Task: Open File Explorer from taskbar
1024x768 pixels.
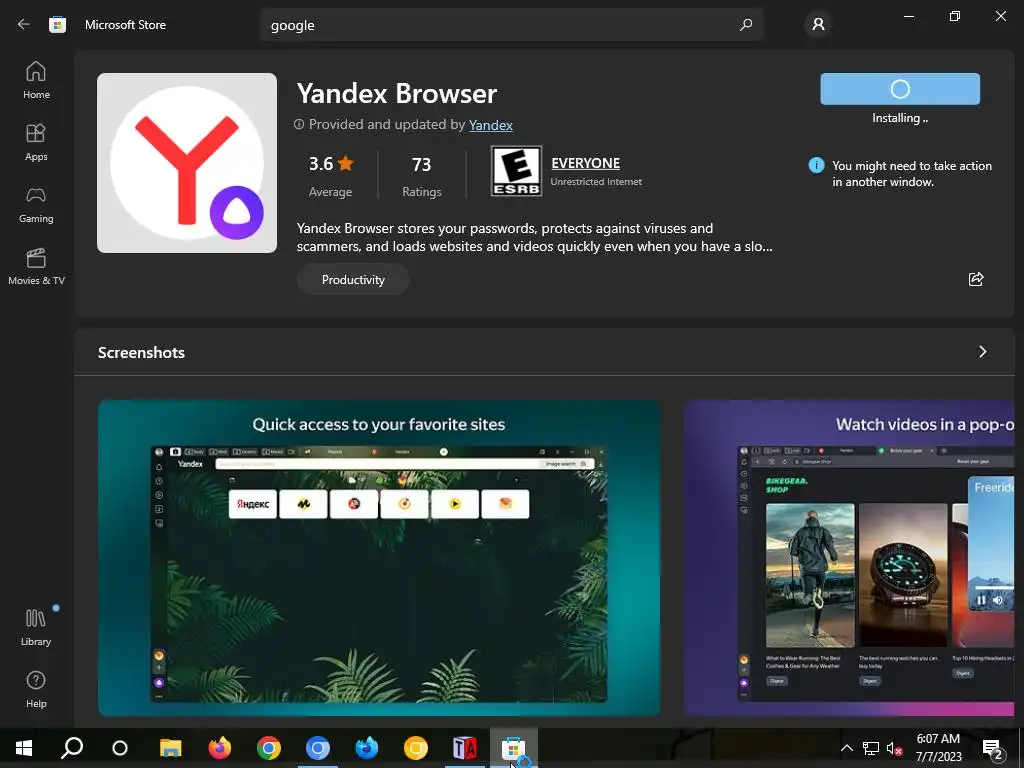Action: tap(170, 748)
